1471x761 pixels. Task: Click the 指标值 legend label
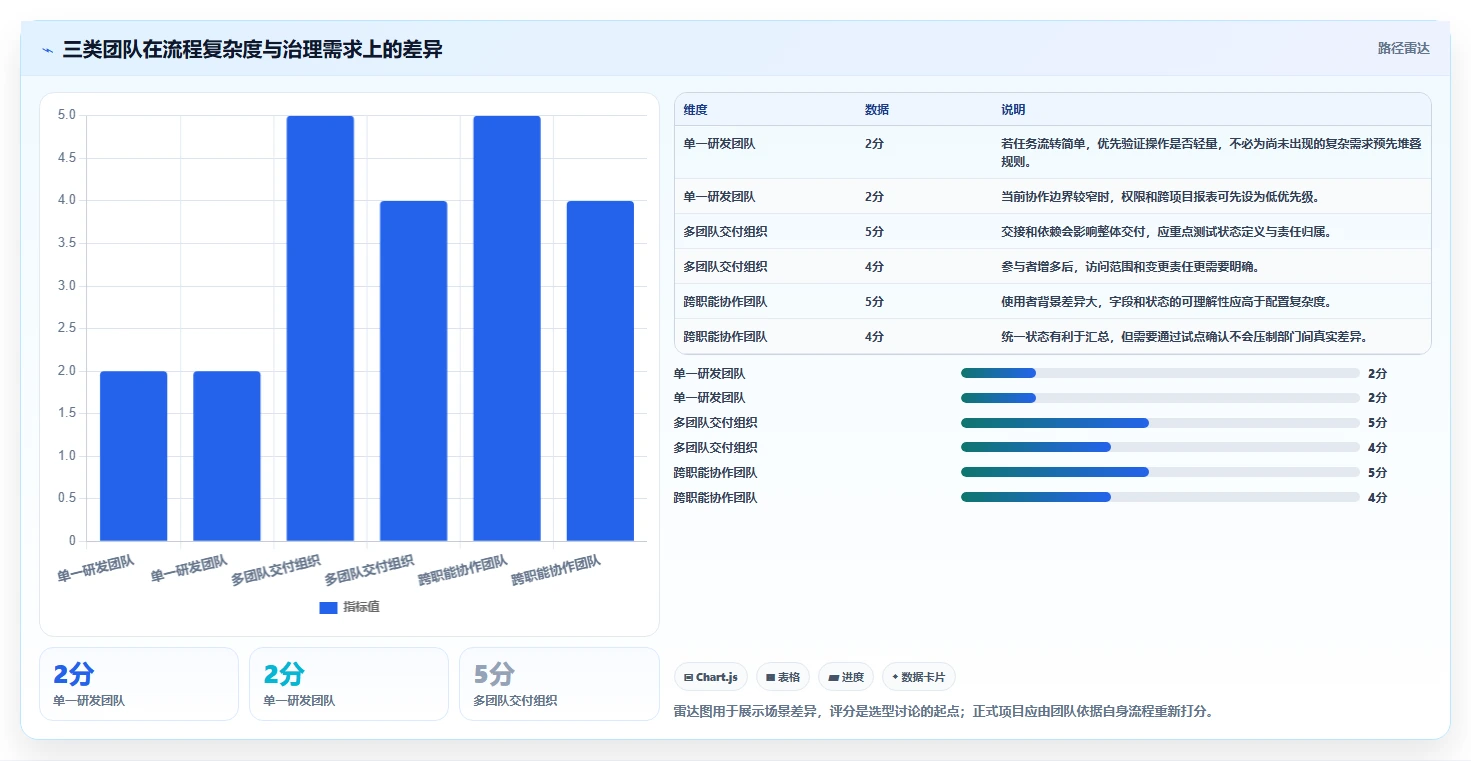362,607
